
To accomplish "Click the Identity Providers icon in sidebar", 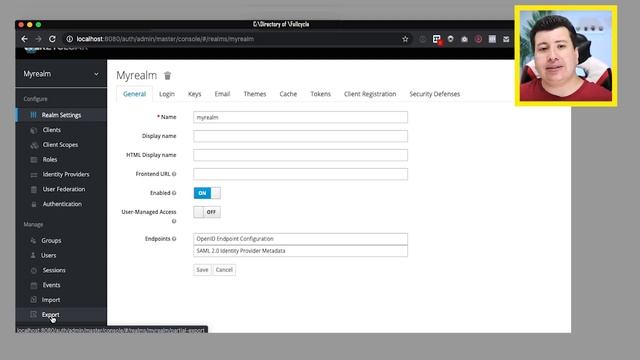I will pos(33,175).
